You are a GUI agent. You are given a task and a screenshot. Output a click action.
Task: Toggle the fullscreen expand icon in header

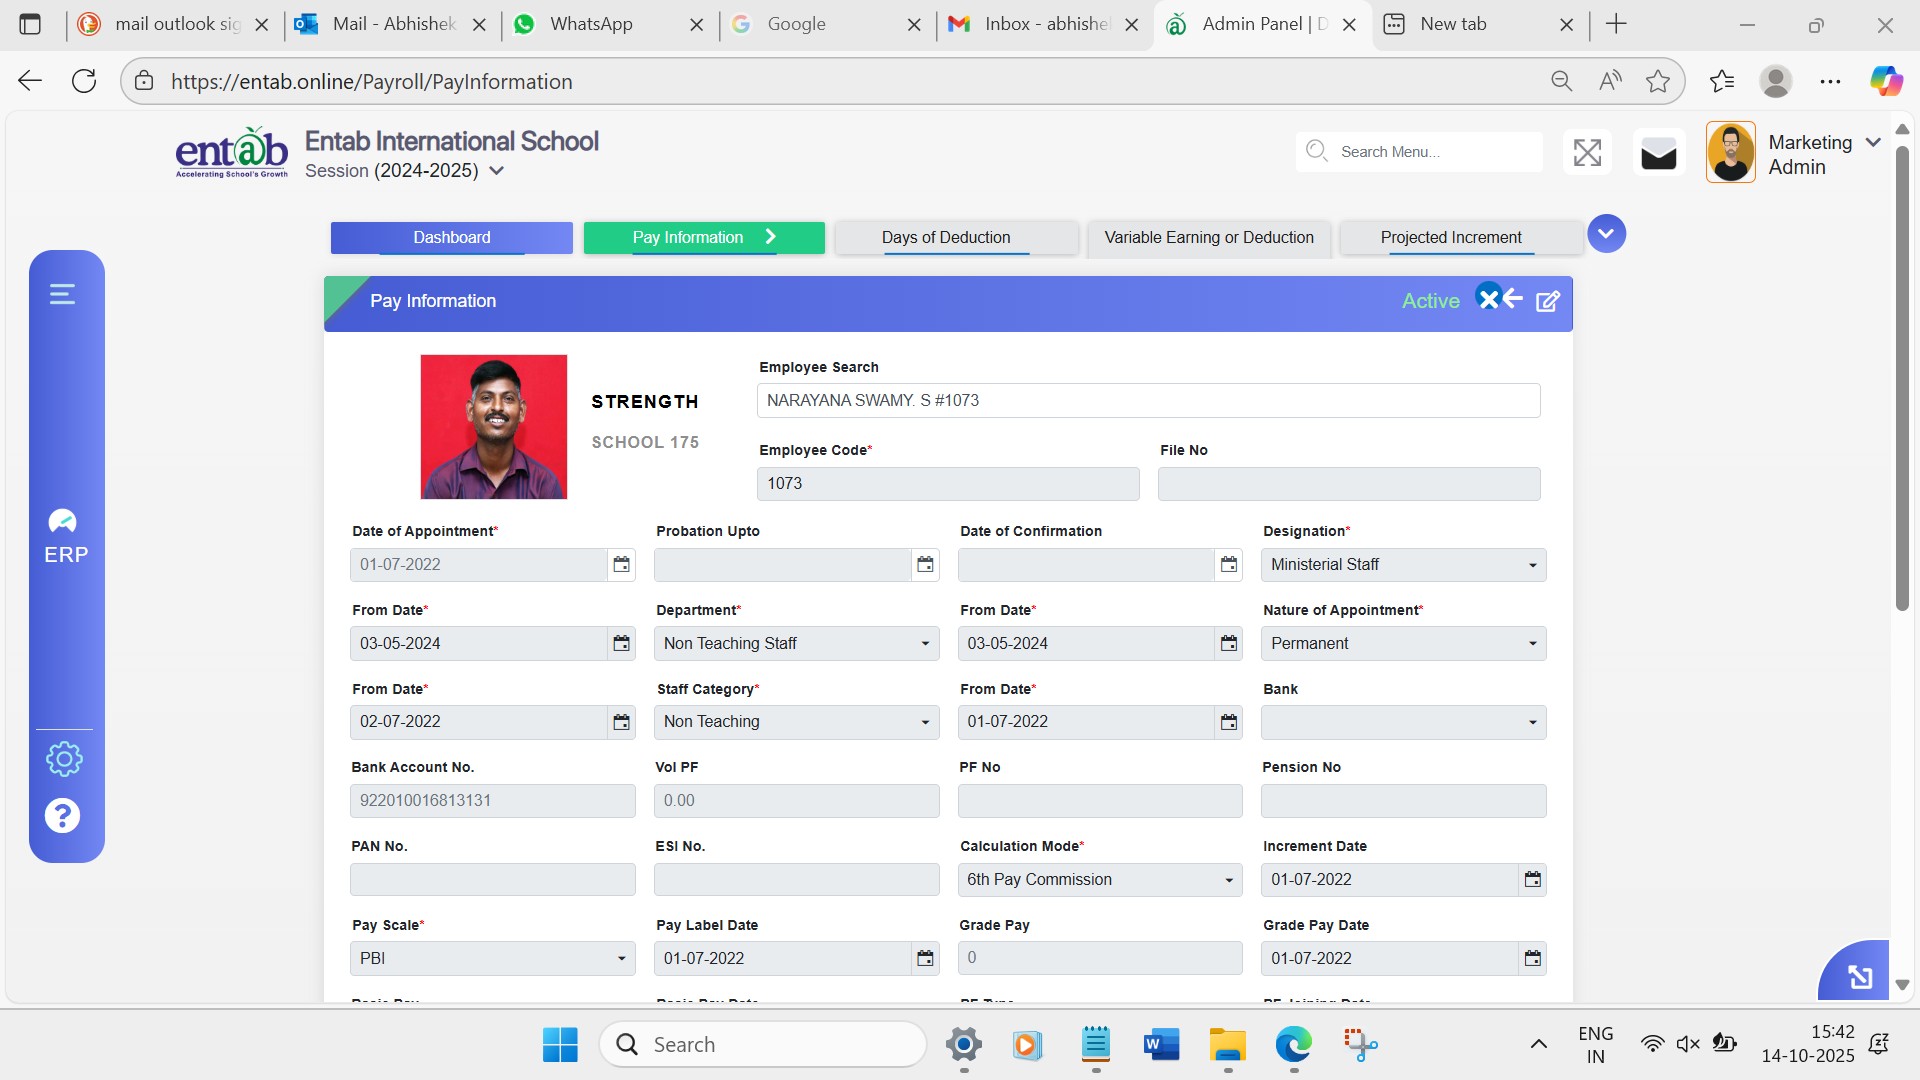tap(1587, 153)
